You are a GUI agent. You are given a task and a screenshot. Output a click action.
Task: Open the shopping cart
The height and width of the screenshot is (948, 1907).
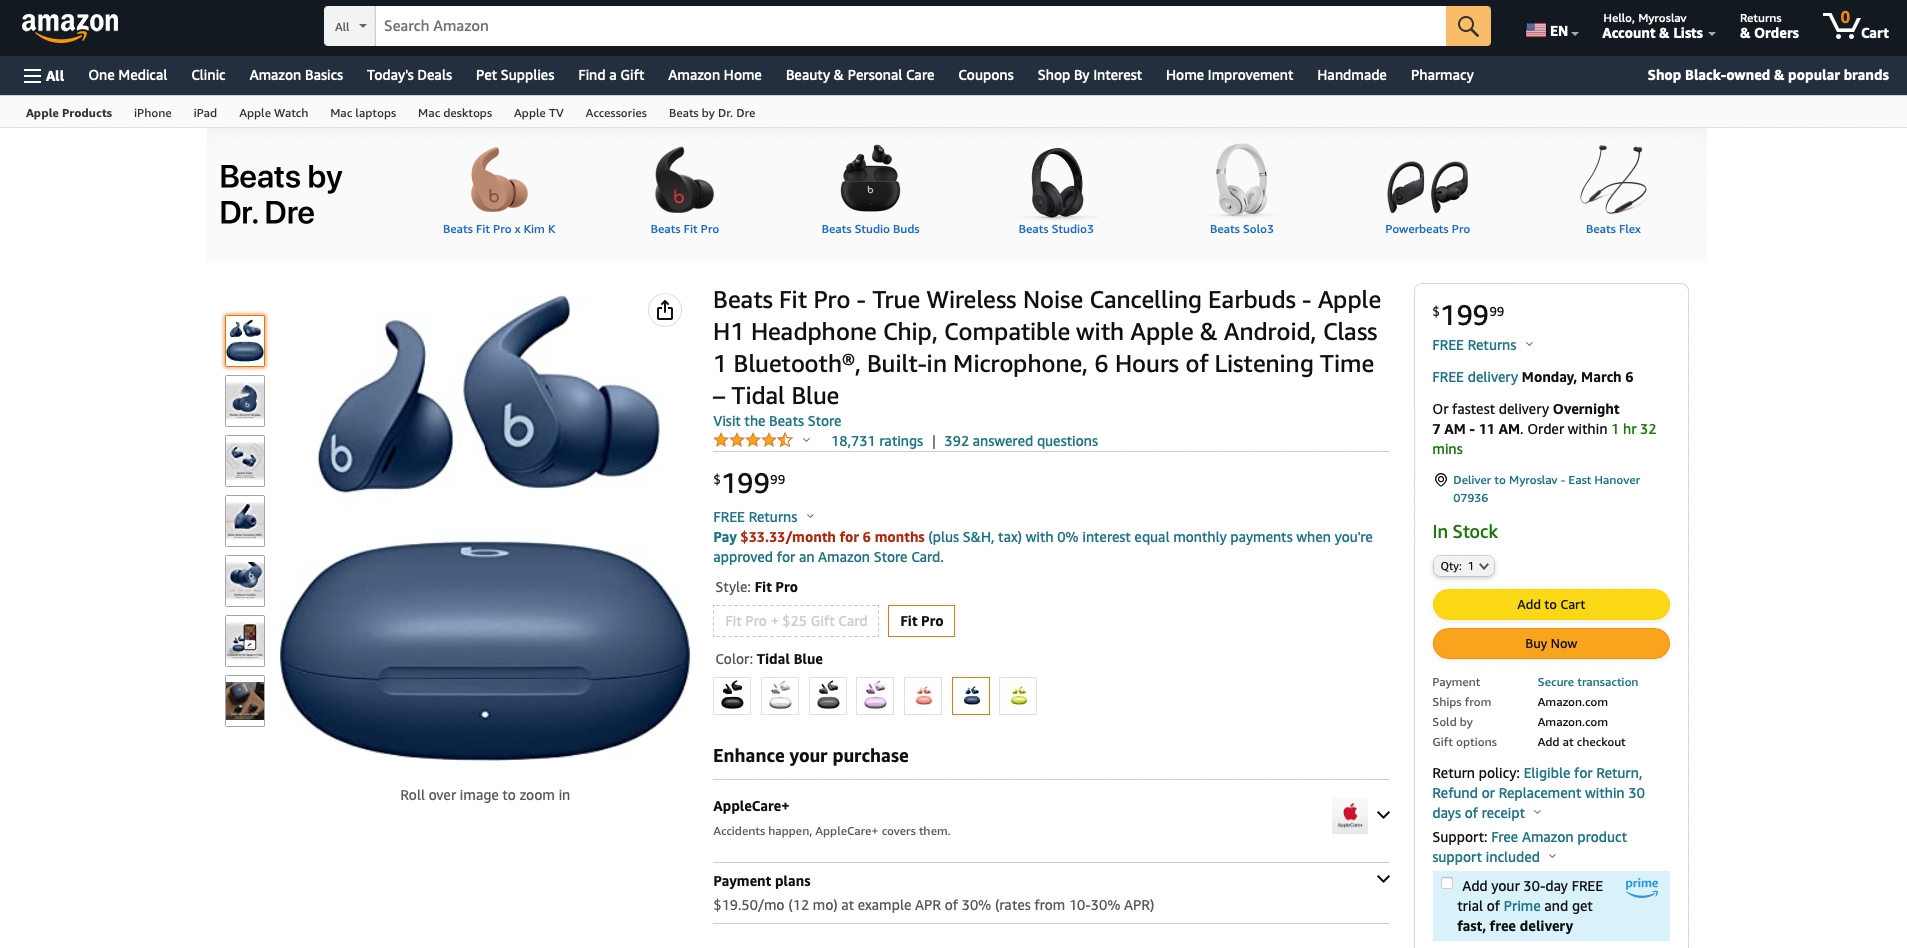(1855, 26)
